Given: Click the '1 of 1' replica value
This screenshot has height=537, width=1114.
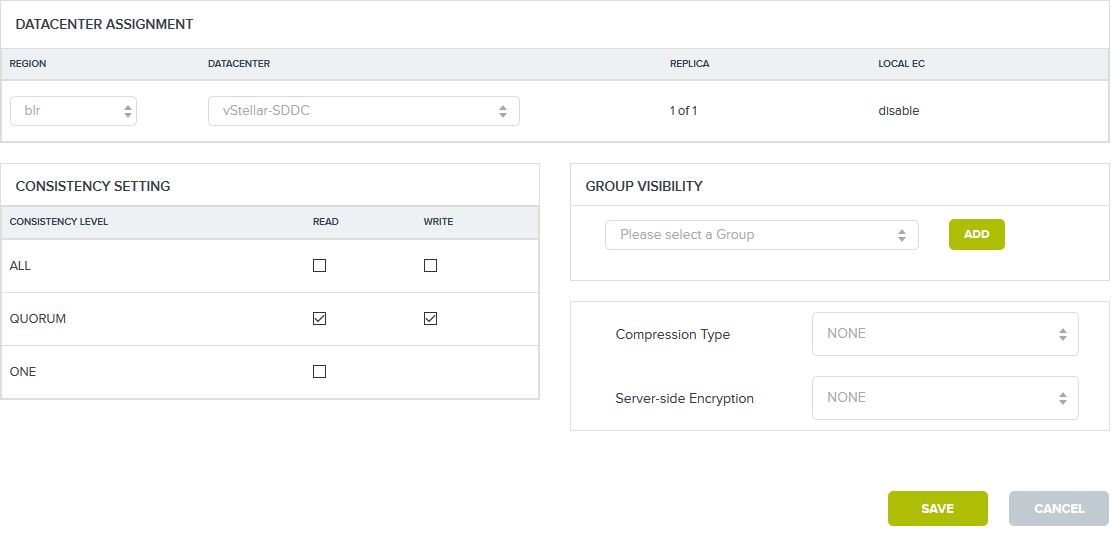Looking at the screenshot, I should [x=683, y=111].
